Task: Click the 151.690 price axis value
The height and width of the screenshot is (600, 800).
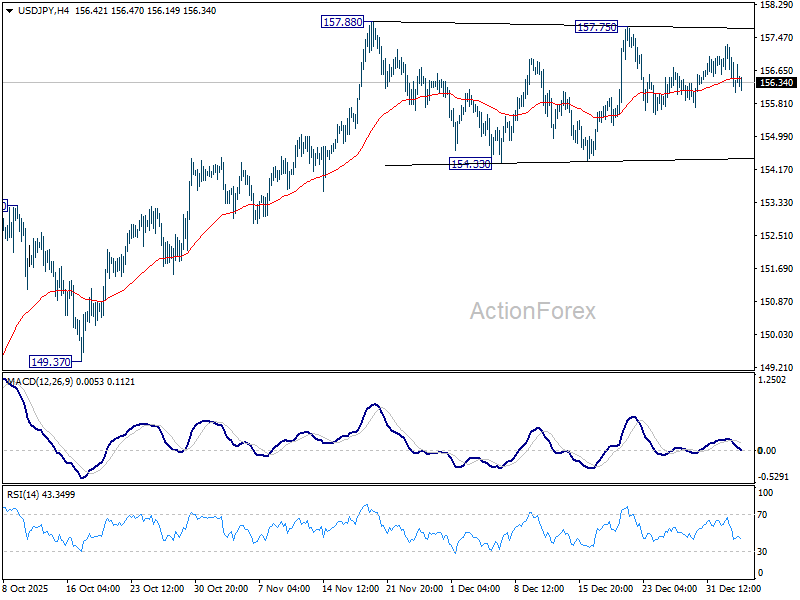Action: tap(777, 268)
